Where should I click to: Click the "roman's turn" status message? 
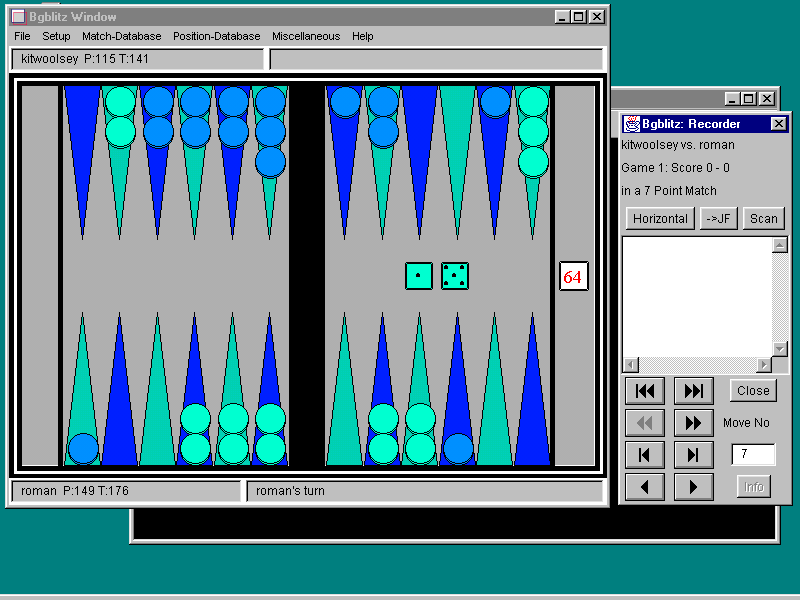click(290, 491)
